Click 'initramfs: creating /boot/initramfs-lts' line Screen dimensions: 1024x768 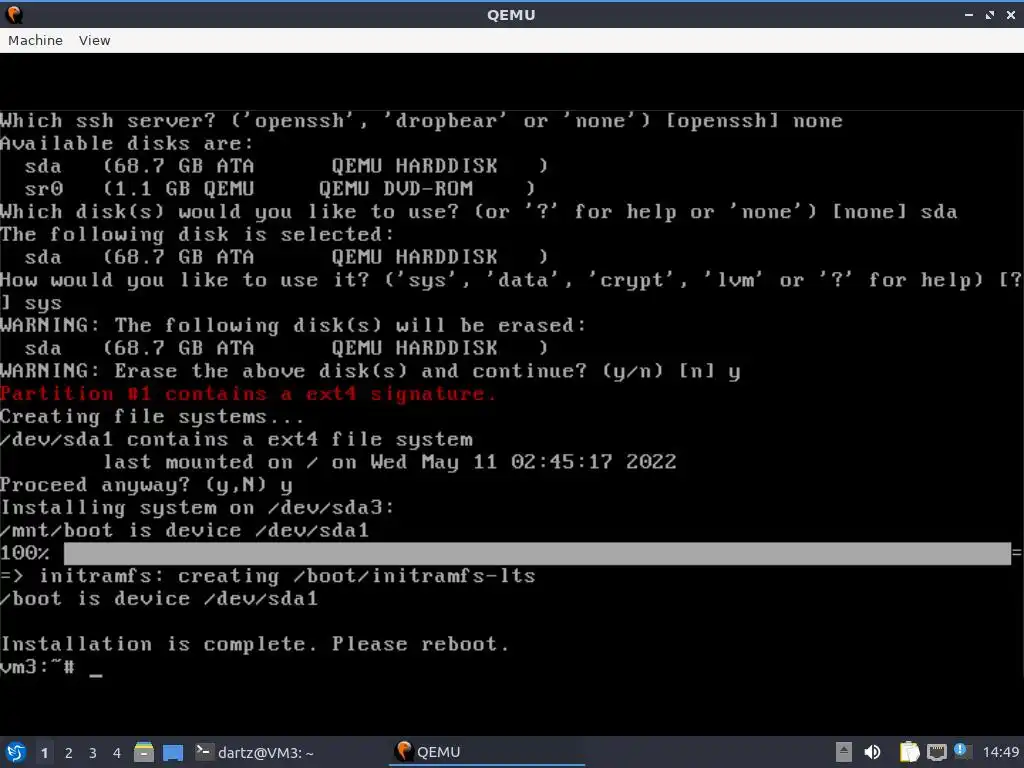268,576
